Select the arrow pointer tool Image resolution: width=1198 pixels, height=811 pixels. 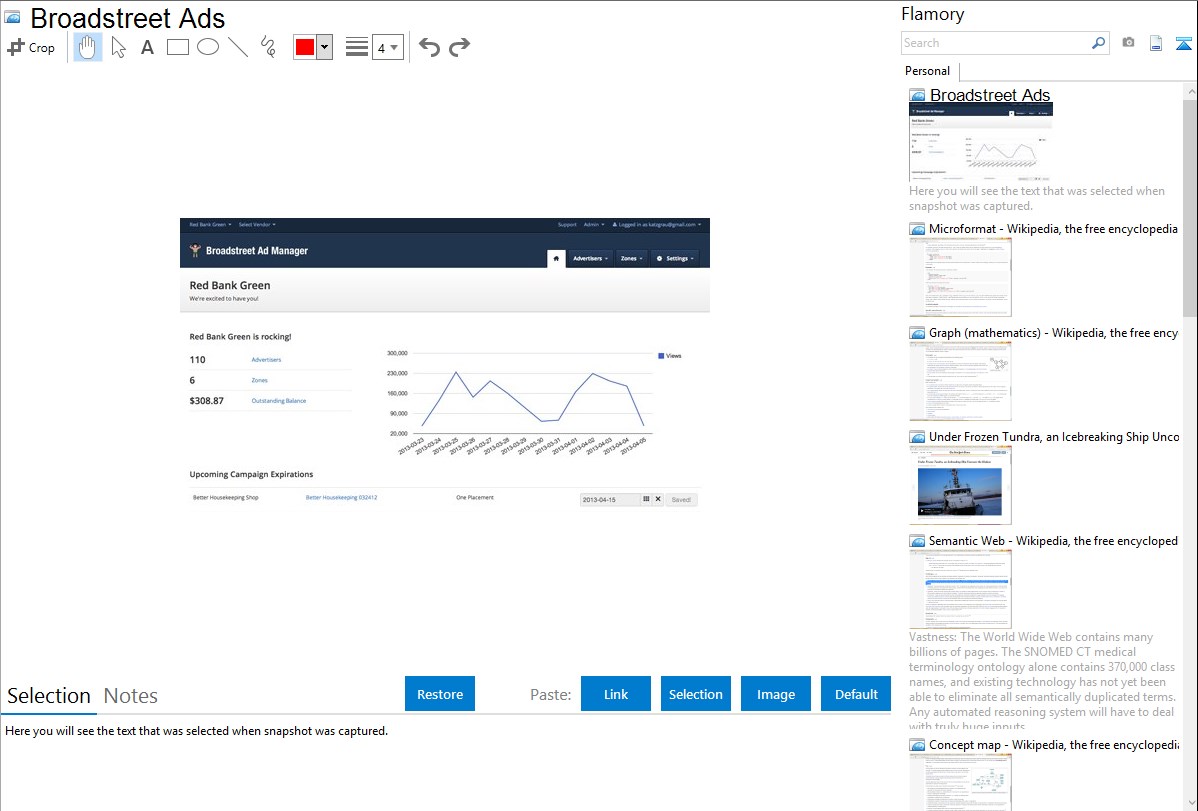118,47
